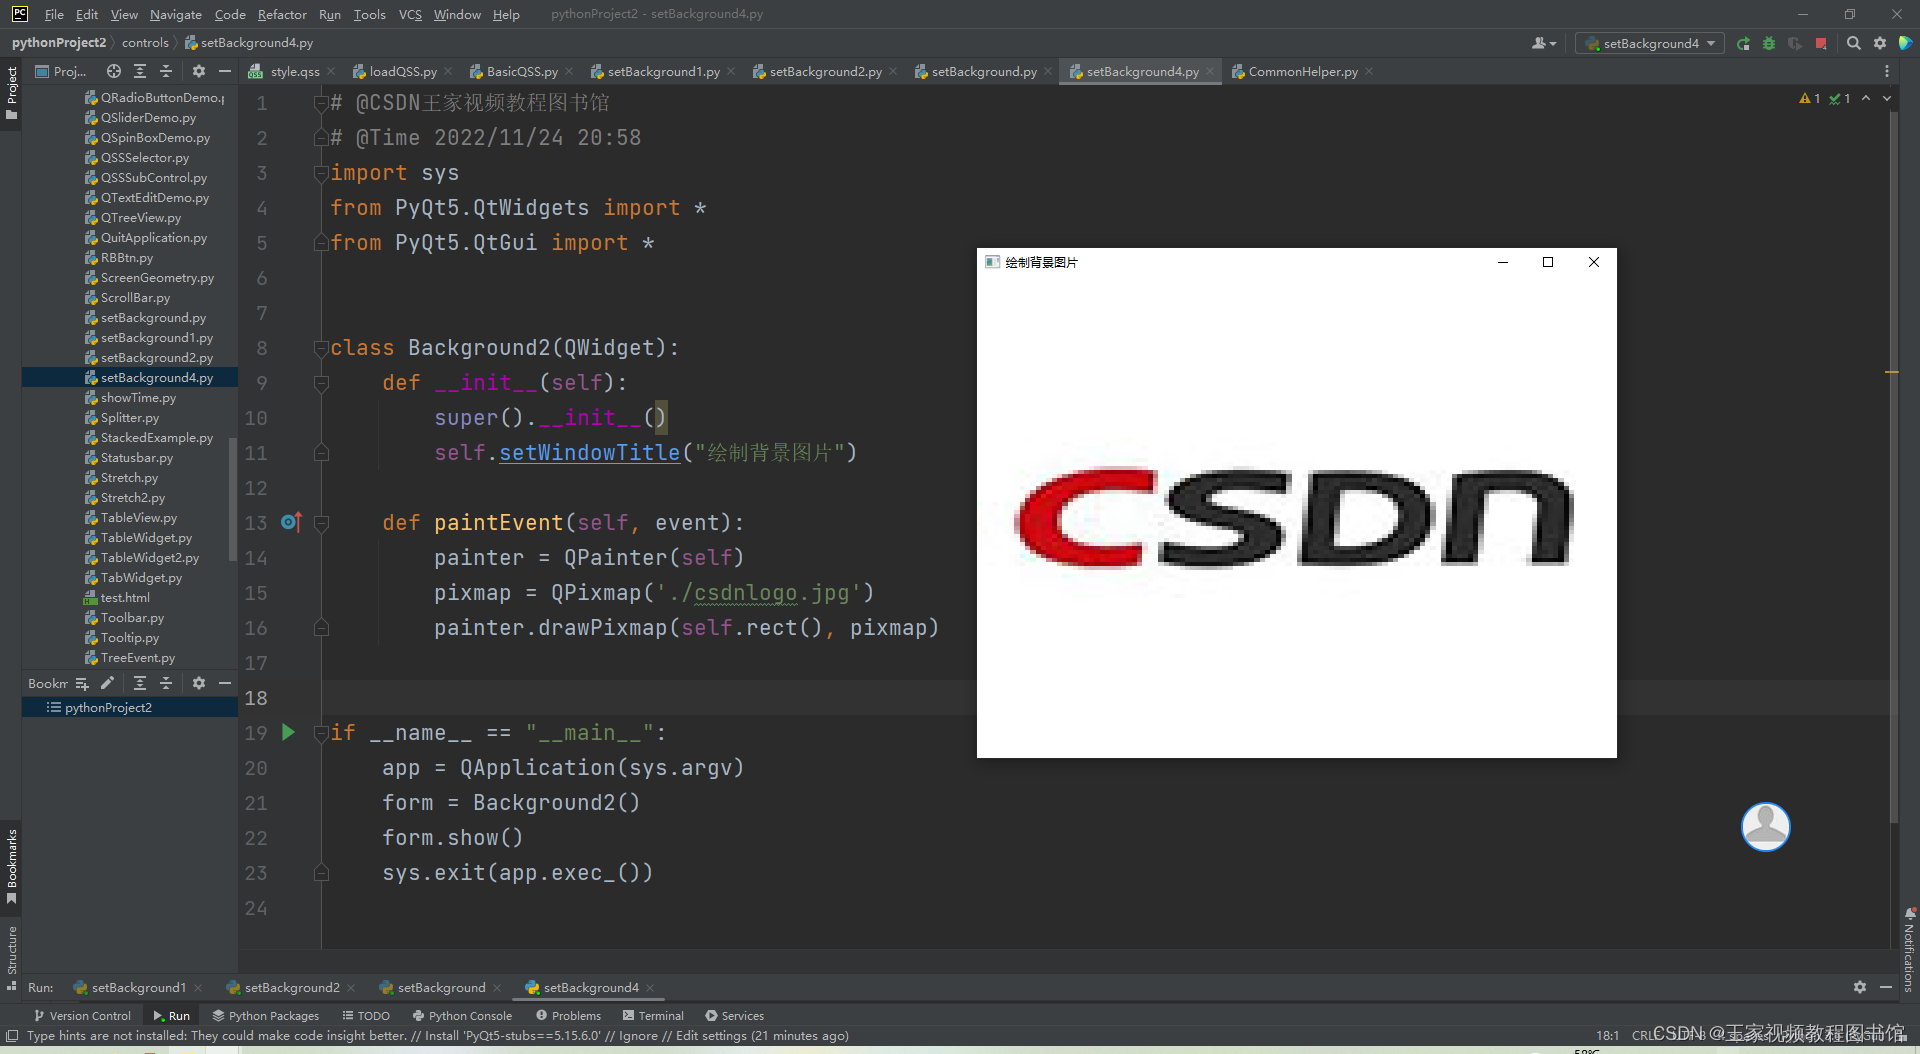Toggle the Structure side tool window button
This screenshot has width=1920, height=1054.
click(11, 957)
